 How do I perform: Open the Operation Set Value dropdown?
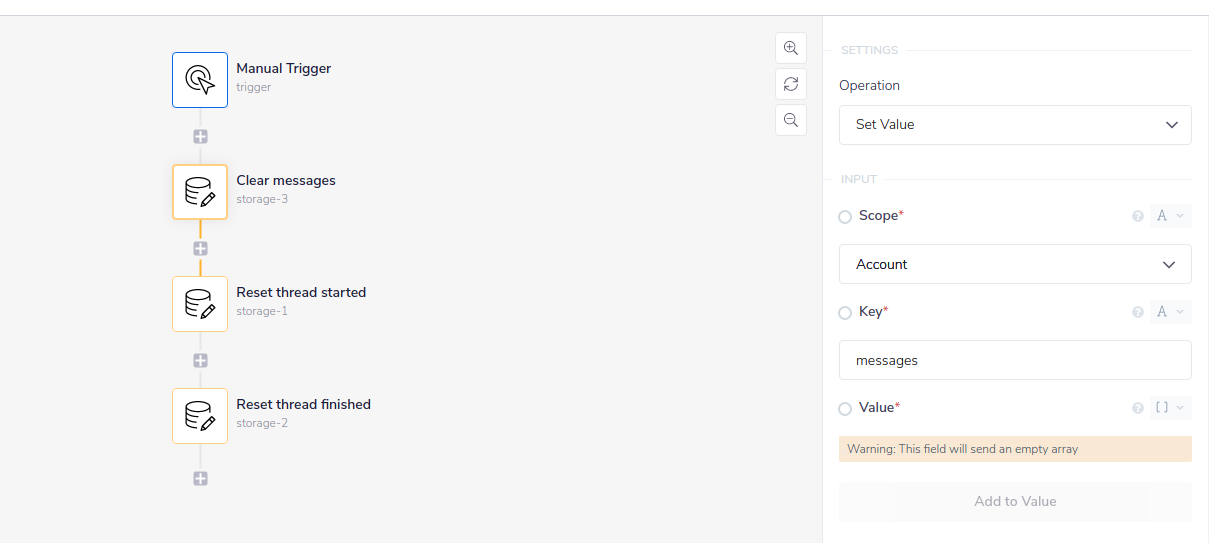[1015, 125]
